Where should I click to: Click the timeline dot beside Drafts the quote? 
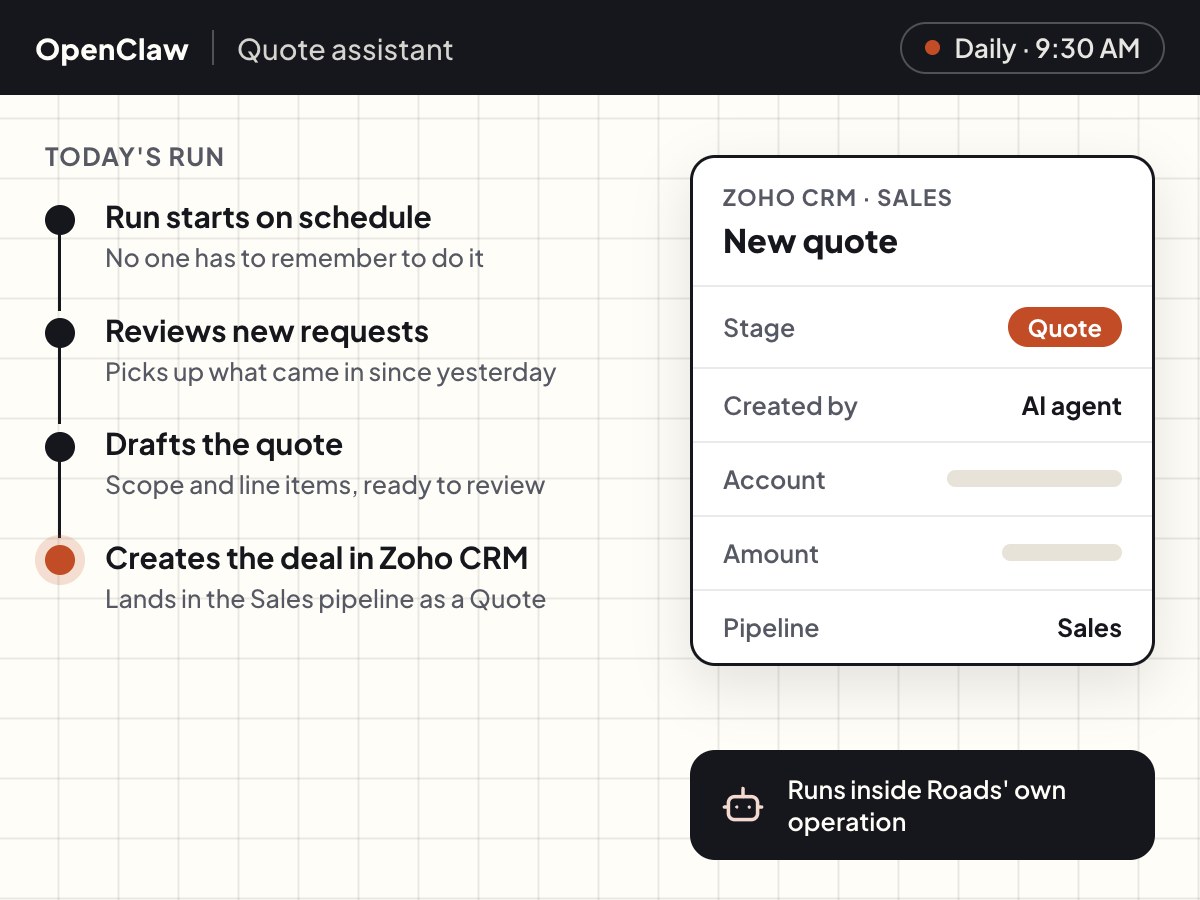[60, 446]
